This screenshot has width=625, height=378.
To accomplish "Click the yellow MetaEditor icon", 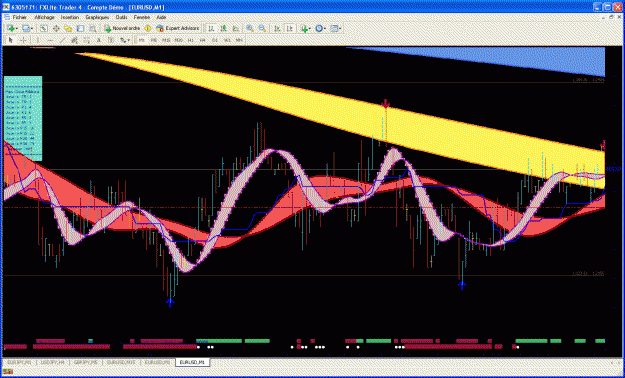I will (x=147, y=28).
